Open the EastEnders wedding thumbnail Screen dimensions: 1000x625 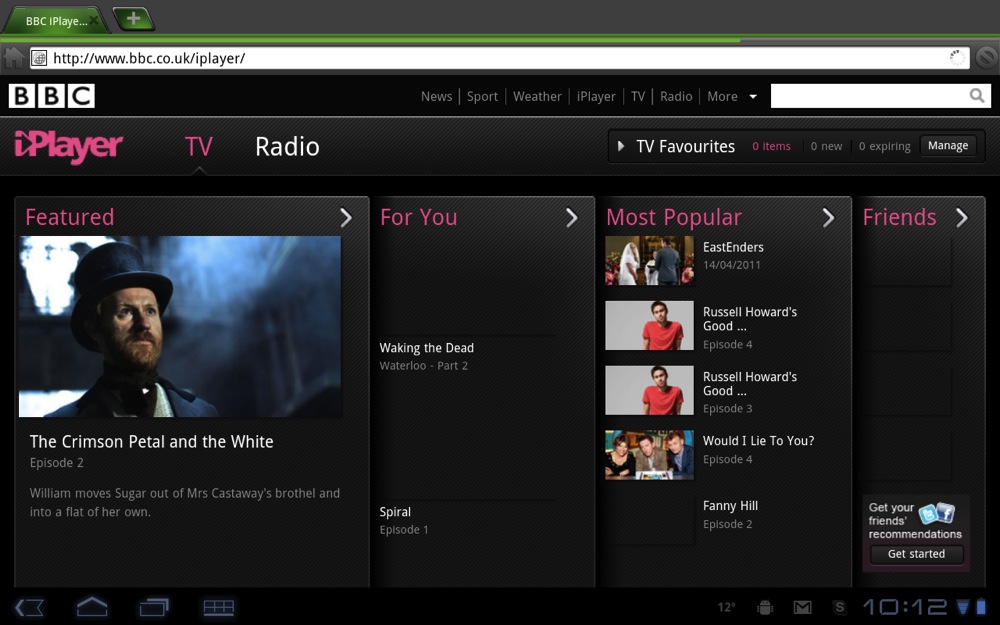(x=649, y=260)
